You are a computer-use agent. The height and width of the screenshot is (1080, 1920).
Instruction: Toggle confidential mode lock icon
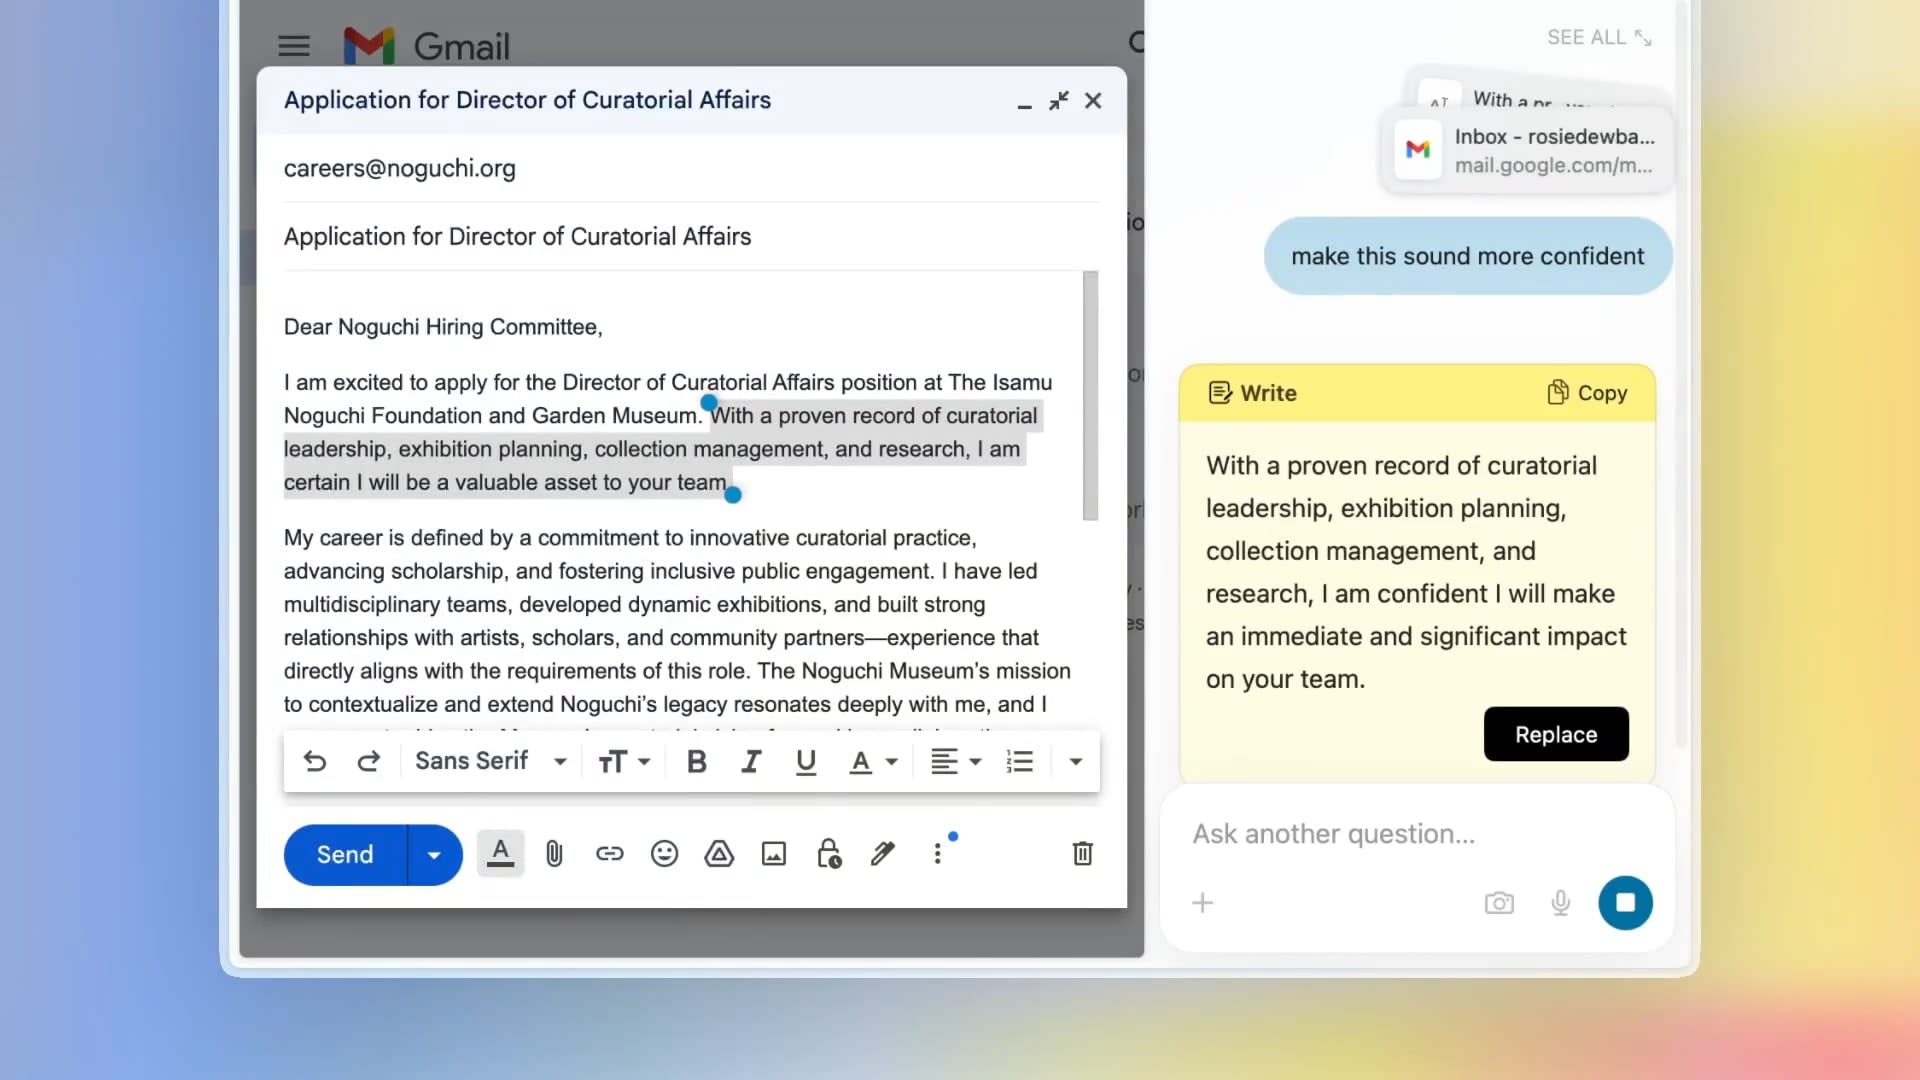[829, 854]
